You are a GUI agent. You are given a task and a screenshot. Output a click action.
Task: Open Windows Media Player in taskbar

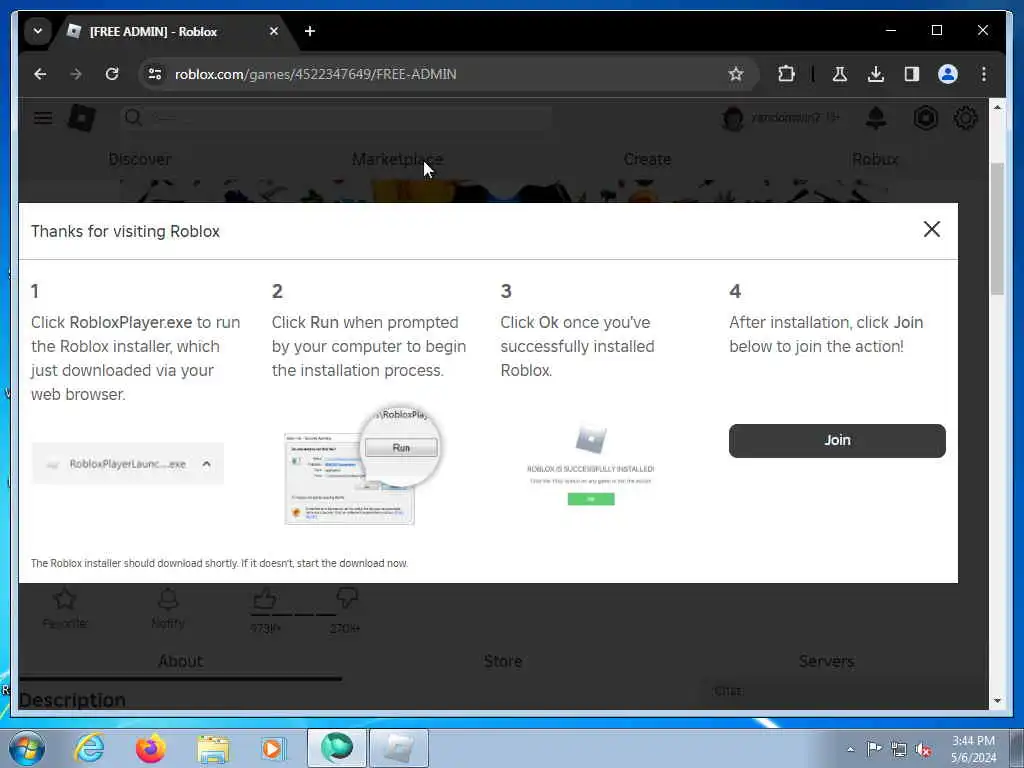[272, 748]
